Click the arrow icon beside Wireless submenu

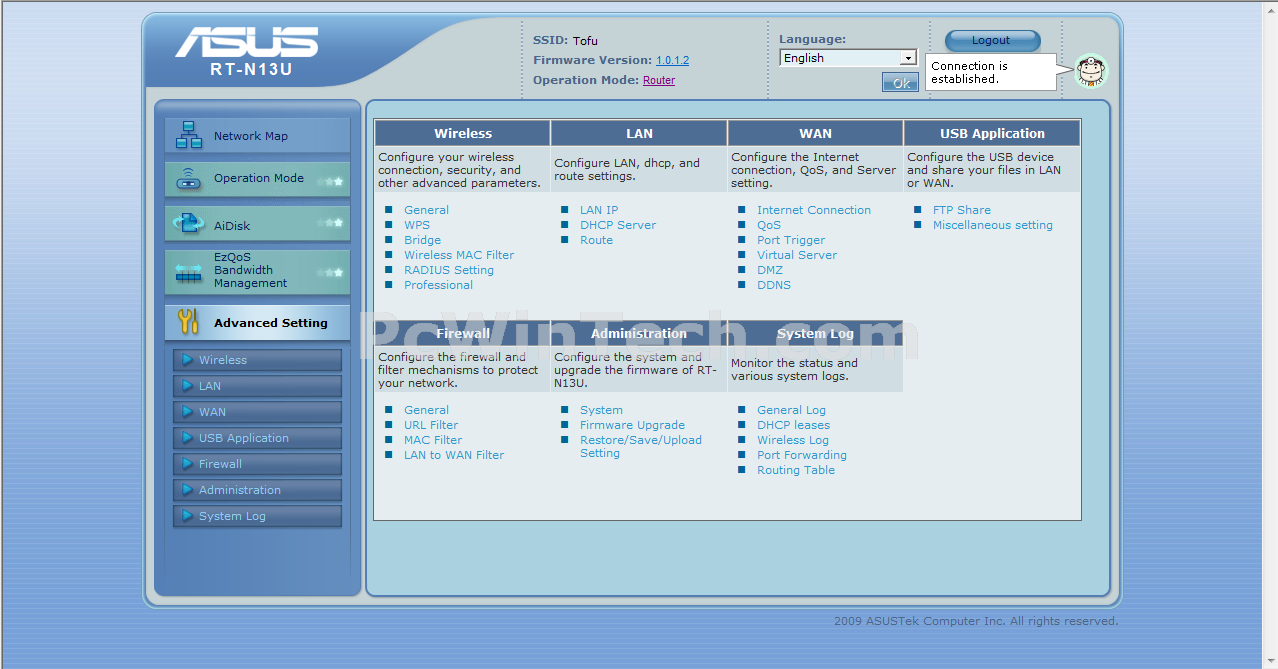click(187, 360)
